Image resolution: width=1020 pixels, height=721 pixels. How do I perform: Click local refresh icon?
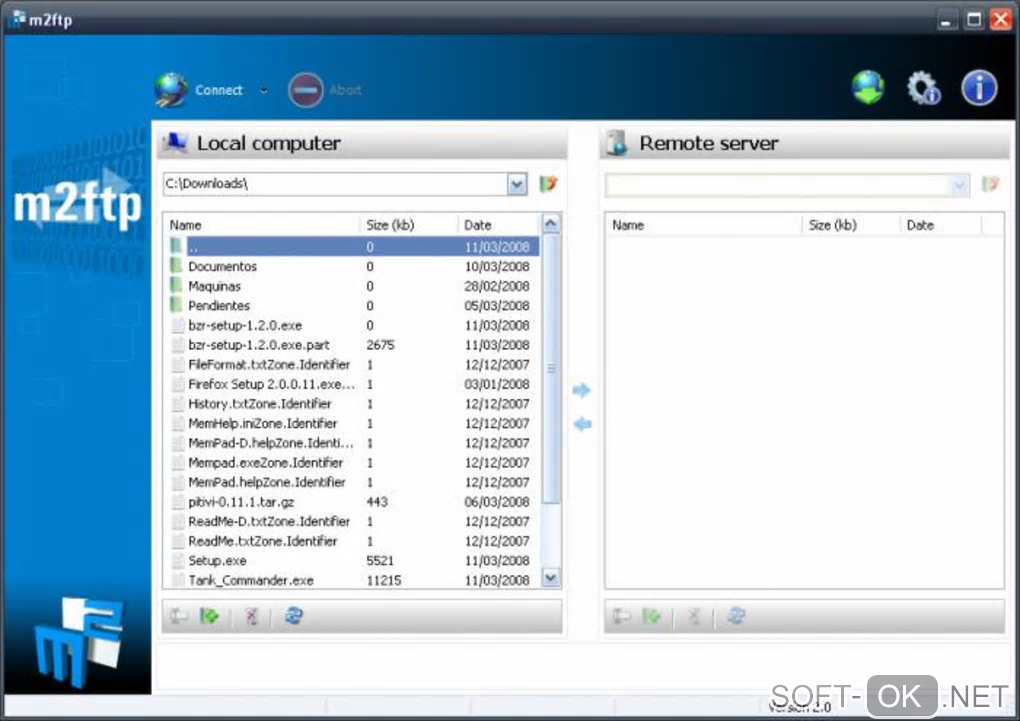point(294,616)
